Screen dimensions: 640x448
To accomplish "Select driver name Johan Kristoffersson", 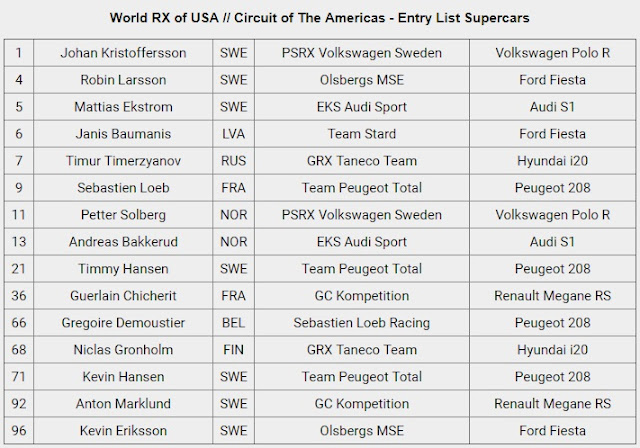I will click(x=121, y=51).
